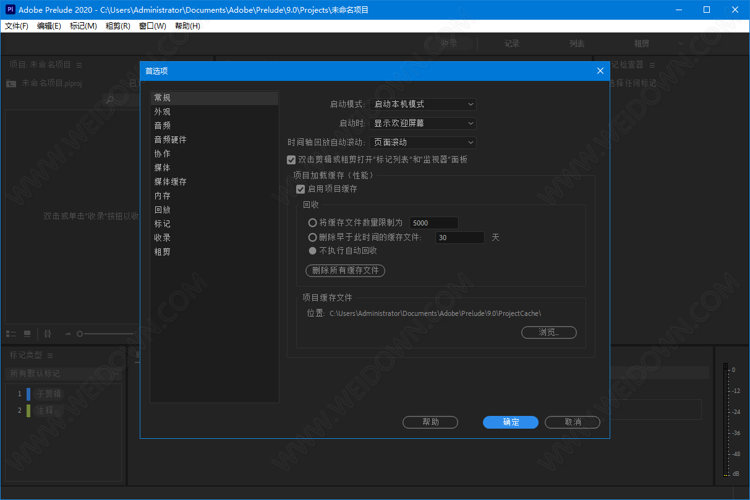
Task: Close the 首选项 dialog with X
Action: click(x=600, y=71)
